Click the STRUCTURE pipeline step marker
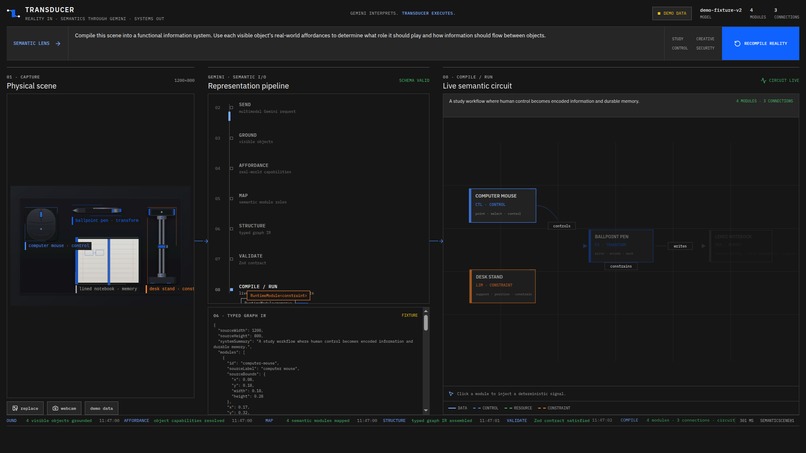Viewport: 806px width, 453px height. click(231, 229)
